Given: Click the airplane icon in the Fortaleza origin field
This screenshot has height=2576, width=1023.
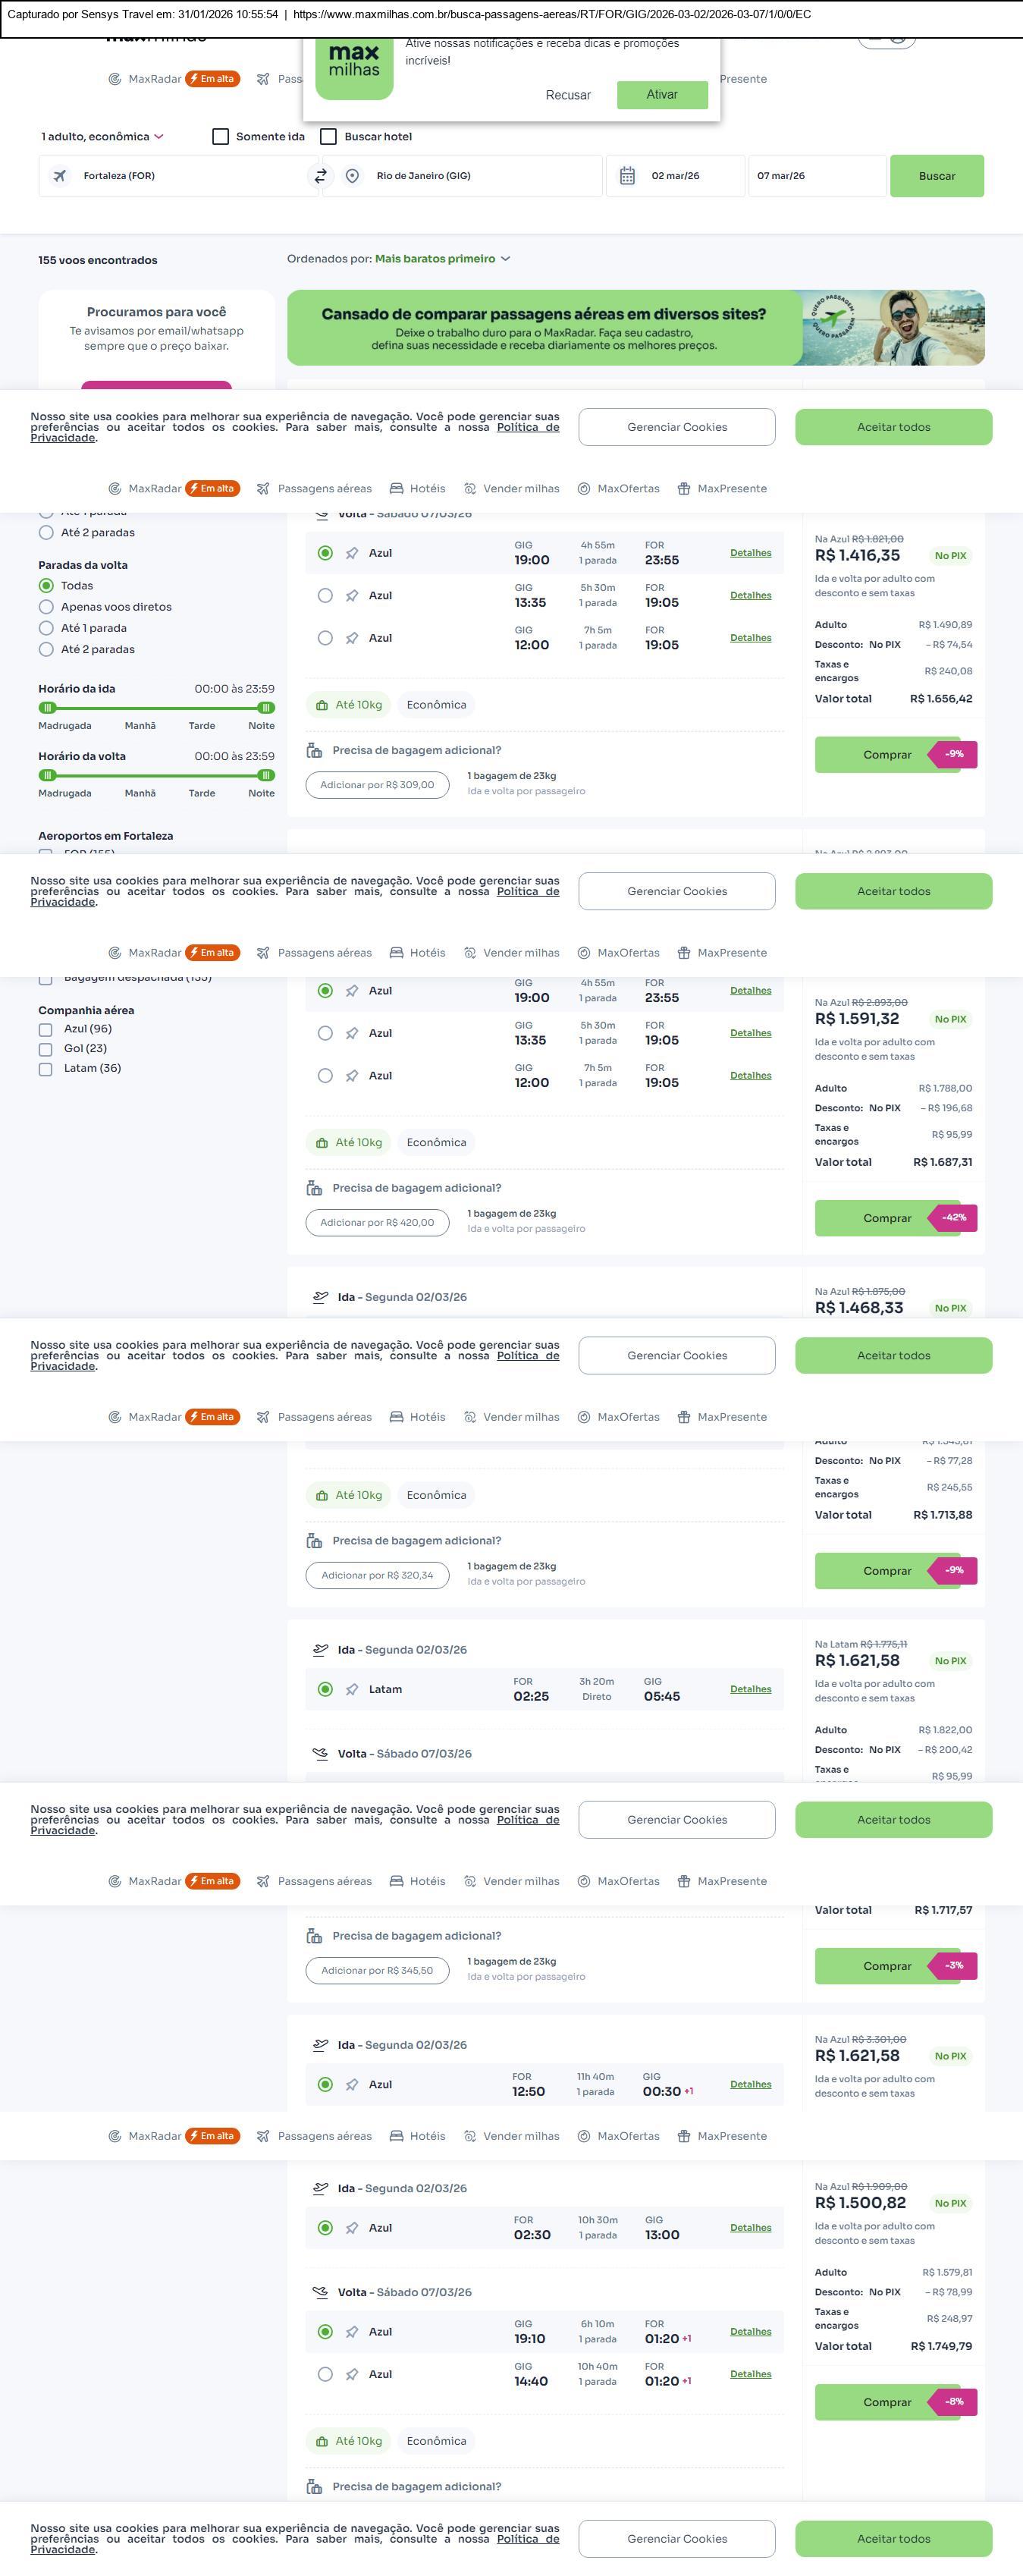Looking at the screenshot, I should tap(60, 176).
